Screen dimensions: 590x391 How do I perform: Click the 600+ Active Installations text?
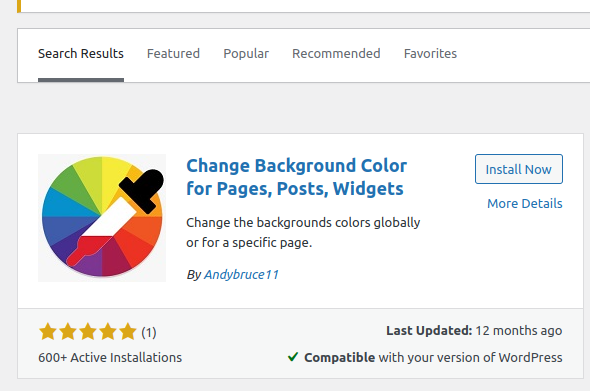110,357
